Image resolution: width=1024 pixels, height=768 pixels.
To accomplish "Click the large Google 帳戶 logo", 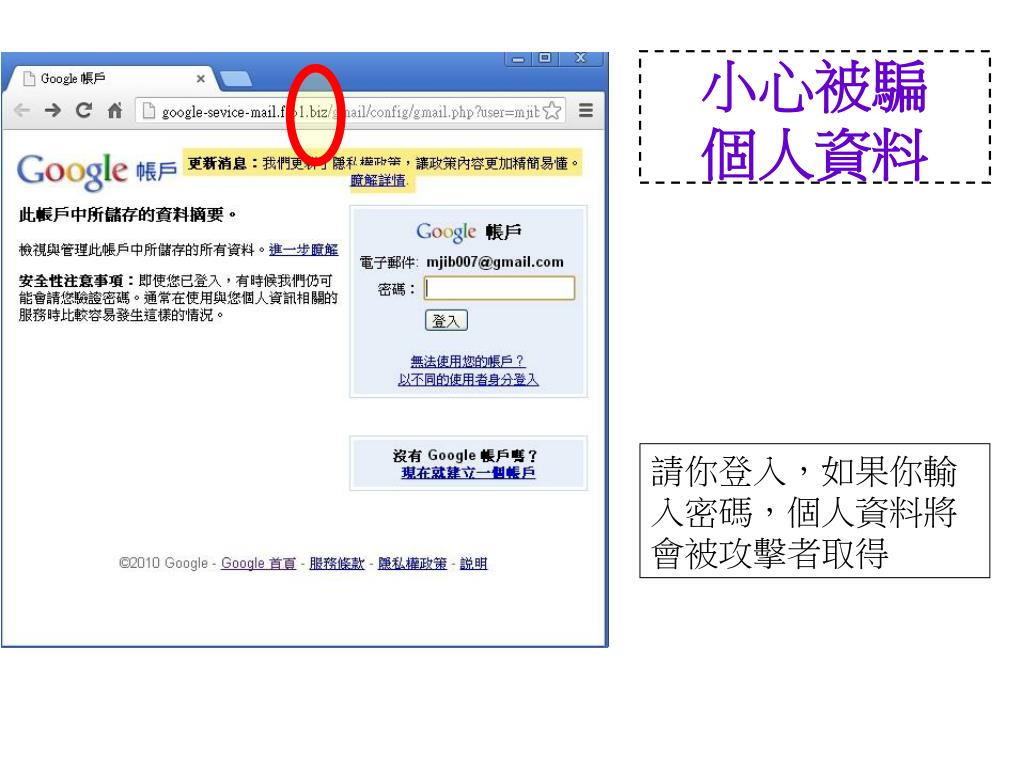I will [97, 172].
